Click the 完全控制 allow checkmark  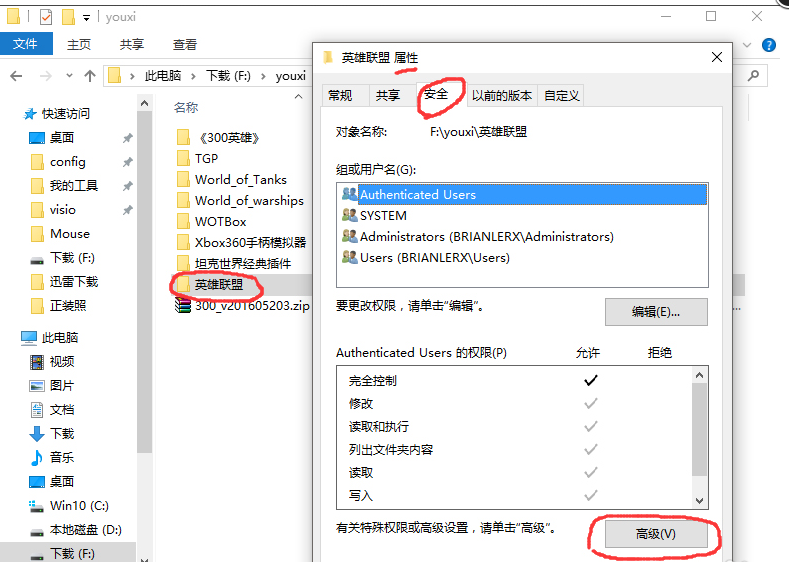[591, 381]
